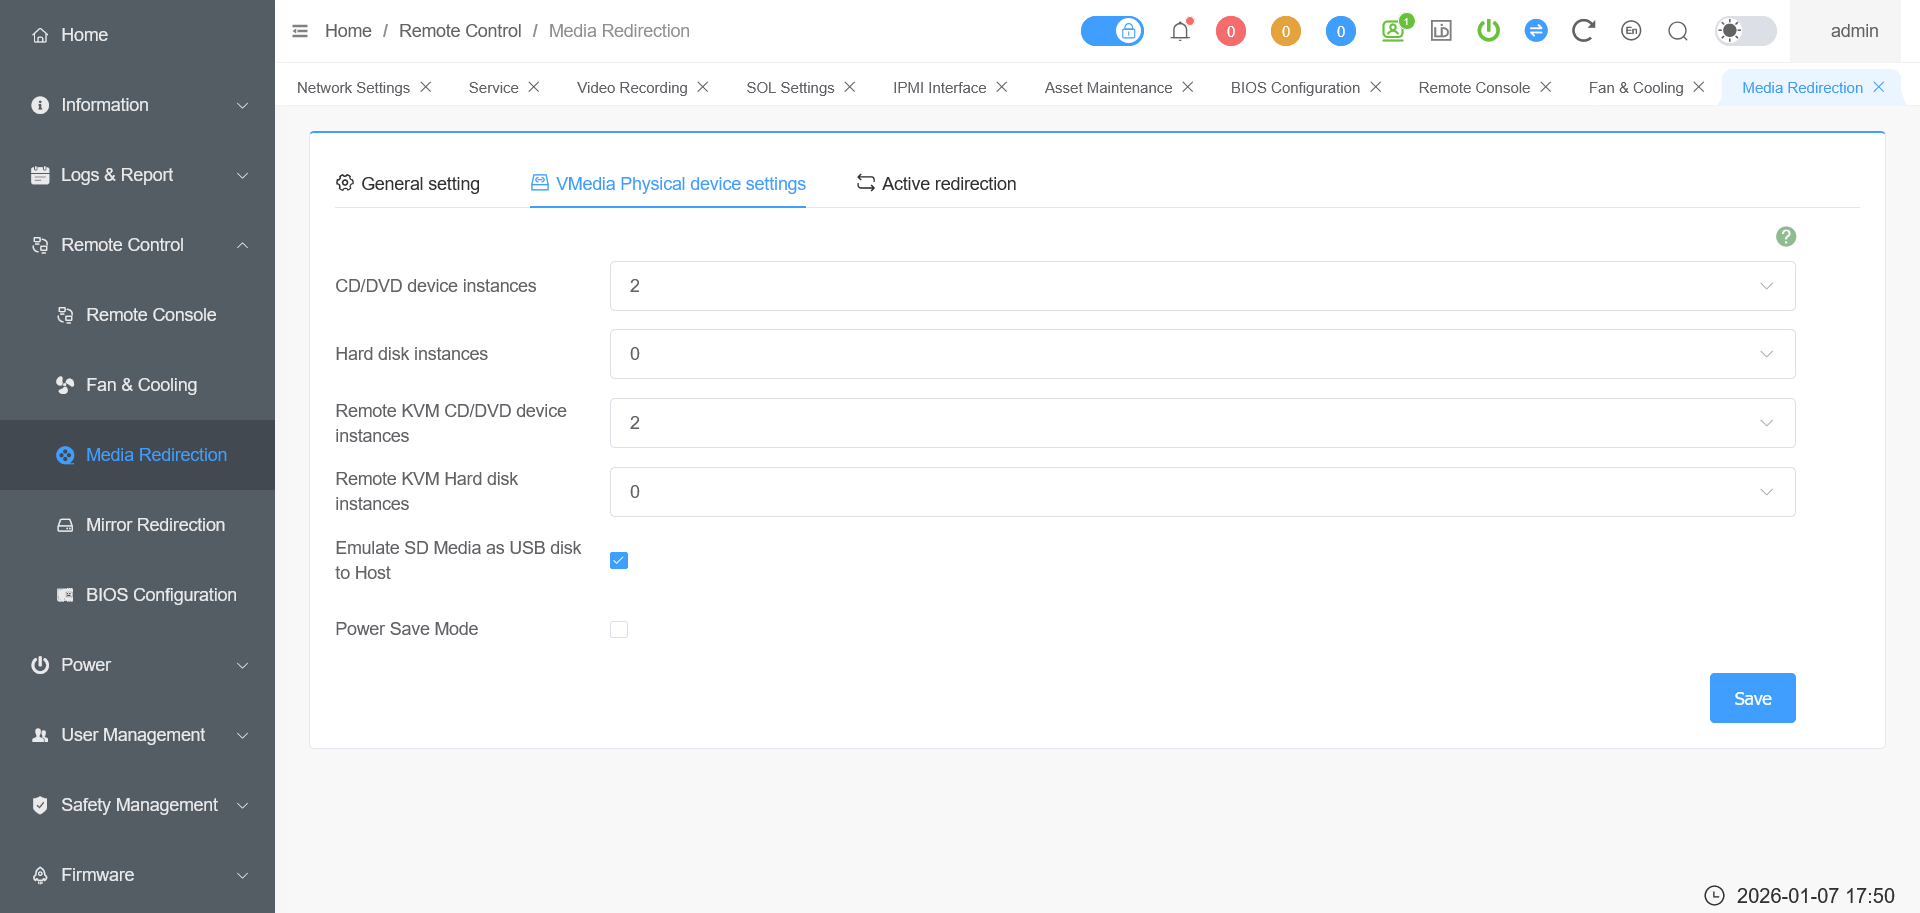The width and height of the screenshot is (1920, 913).
Task: Close the BIOS Configuration tab
Action: [1376, 87]
